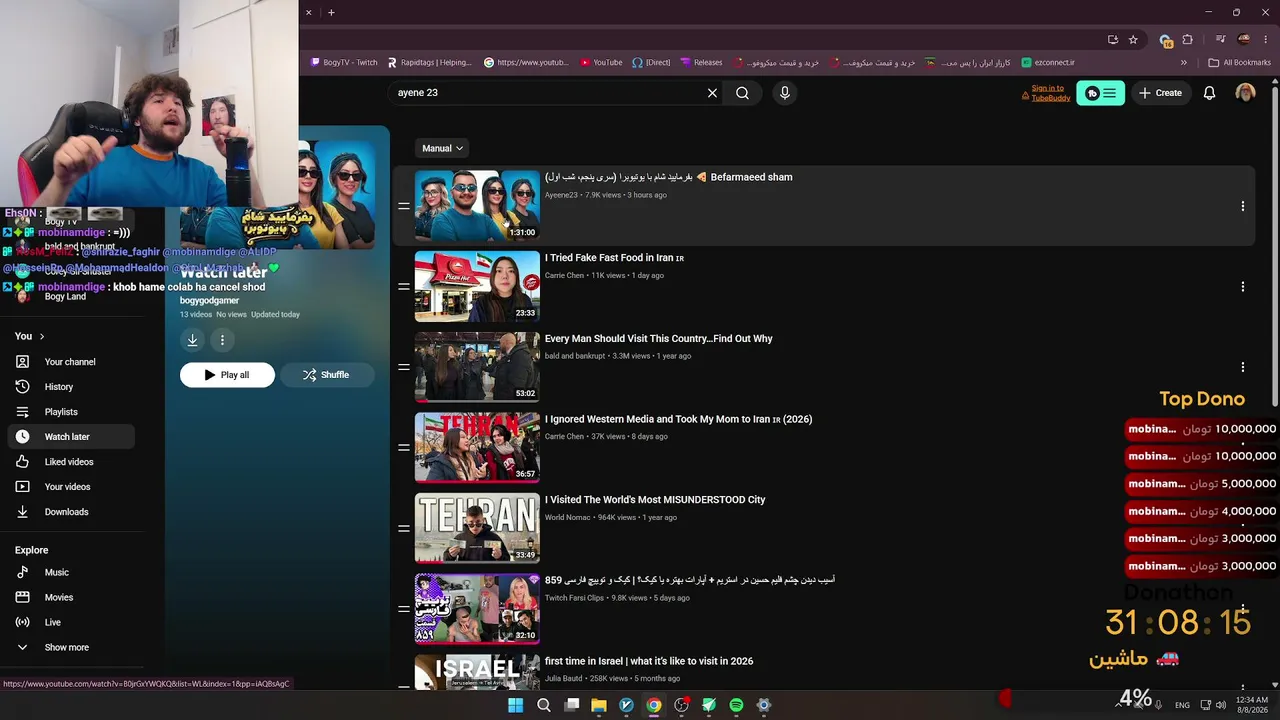This screenshot has height=720, width=1280.
Task: Open Downloads in the sidebar
Action: [70, 512]
